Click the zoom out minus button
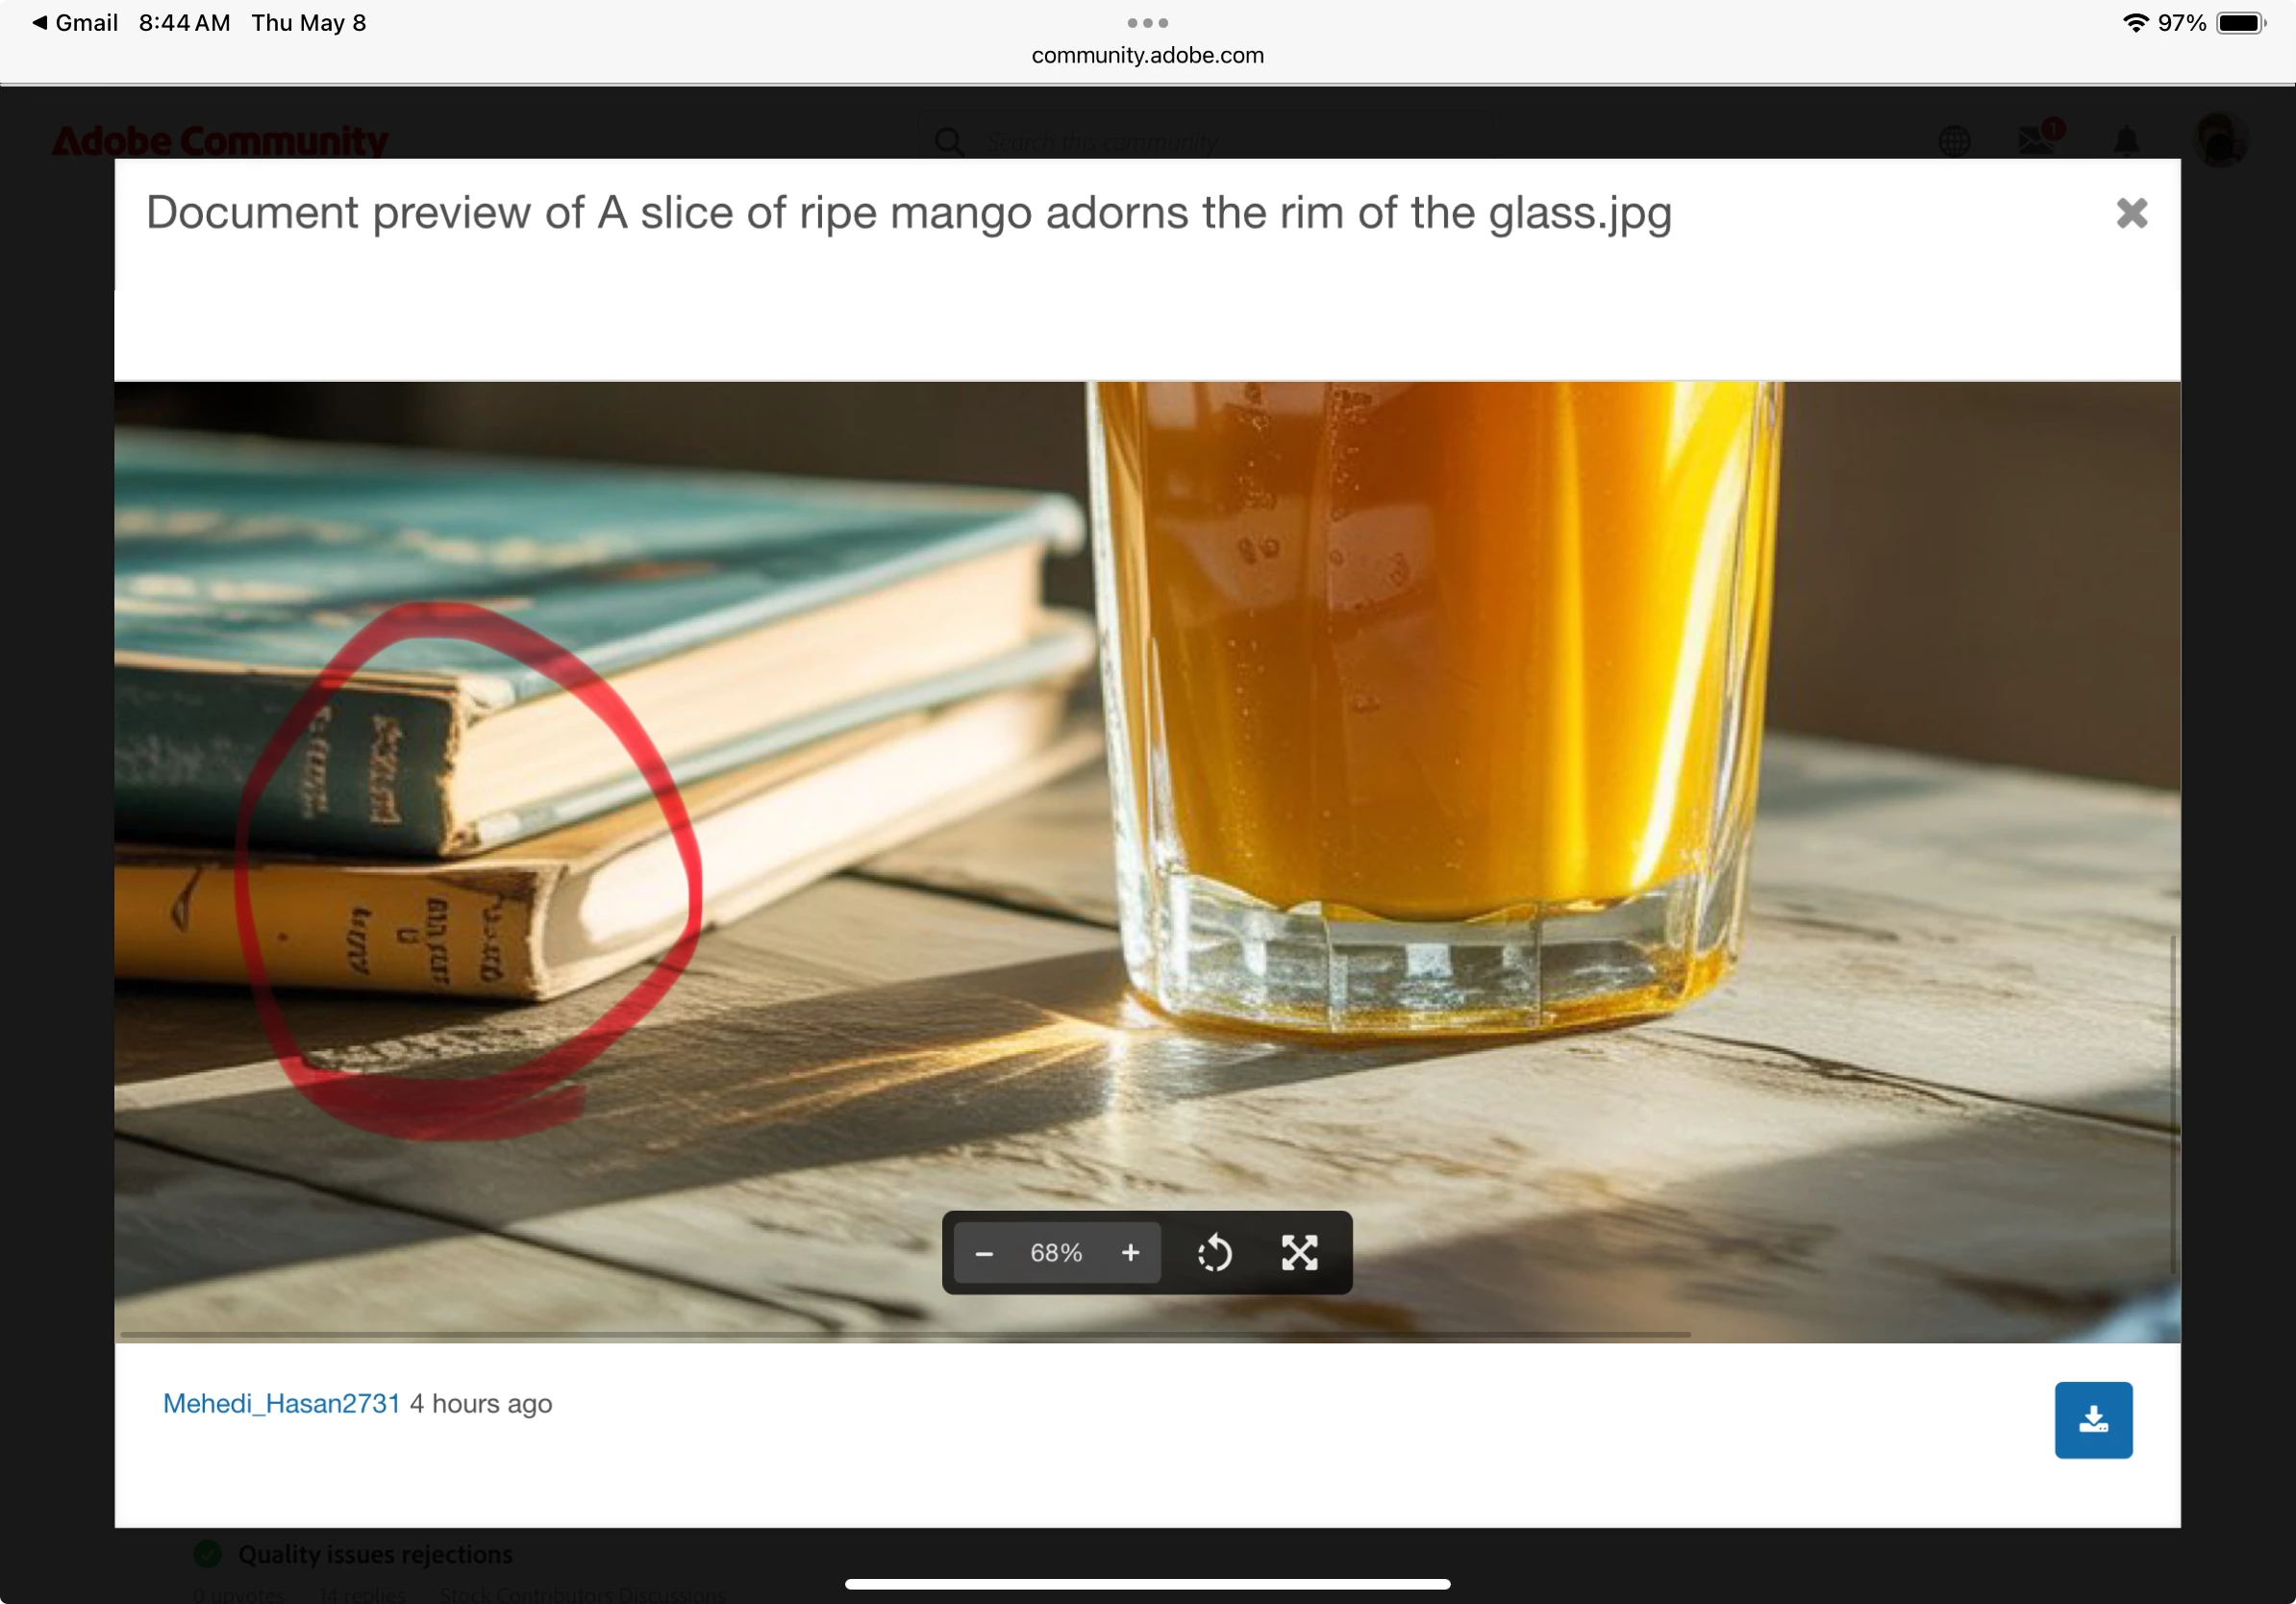The width and height of the screenshot is (2296, 1604). pos(984,1253)
